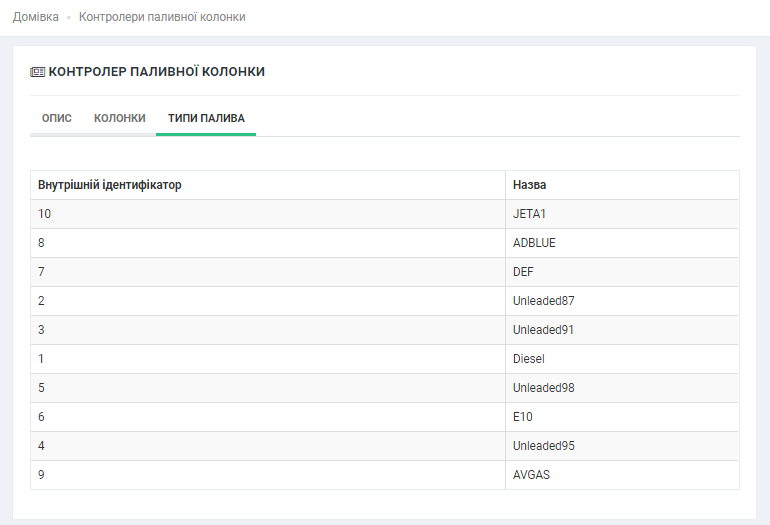Select the JETA1 fuel name cell
The height and width of the screenshot is (525, 770).
(x=530, y=214)
